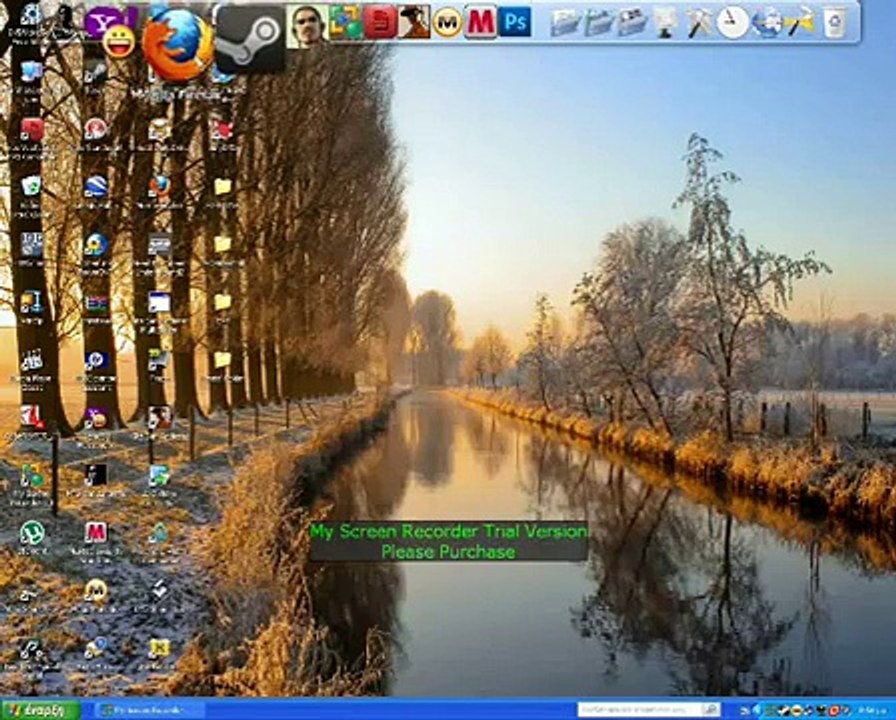
Task: Click the hammer and yellow tool dock icon
Action: [x=801, y=22]
